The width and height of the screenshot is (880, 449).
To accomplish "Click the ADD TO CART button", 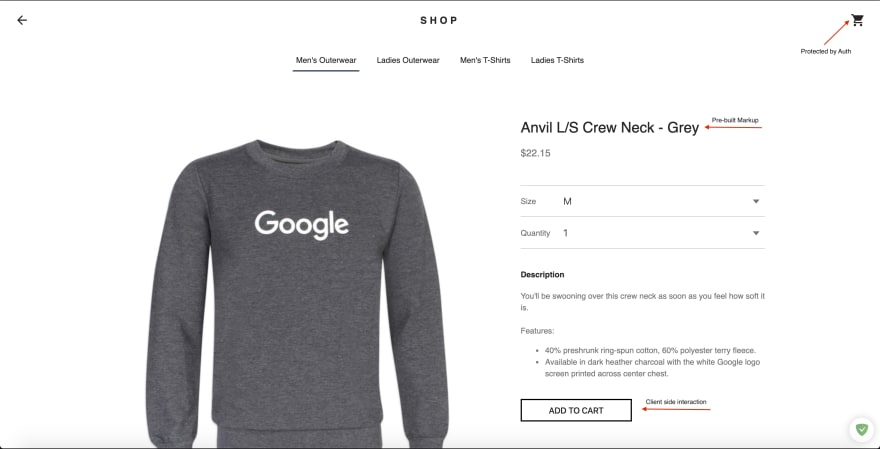I will 576,410.
